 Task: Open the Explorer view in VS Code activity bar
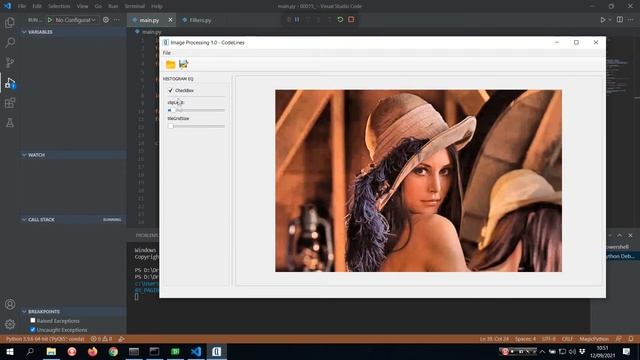click(x=10, y=22)
